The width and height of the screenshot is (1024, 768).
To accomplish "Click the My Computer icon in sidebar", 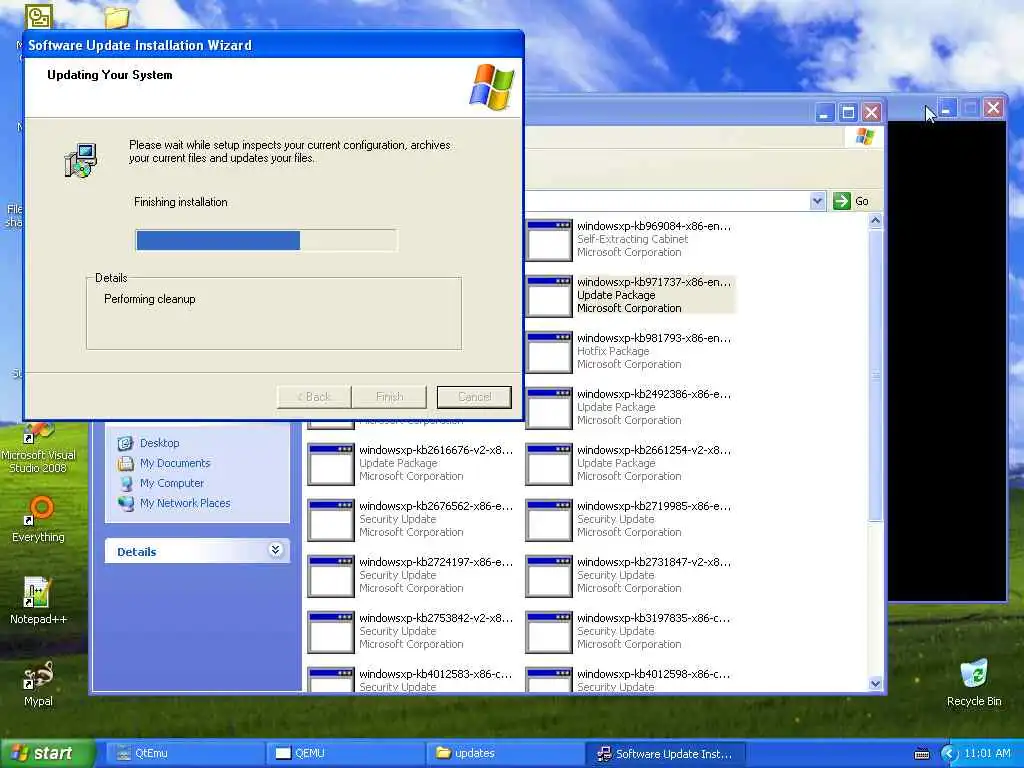I will (x=125, y=484).
